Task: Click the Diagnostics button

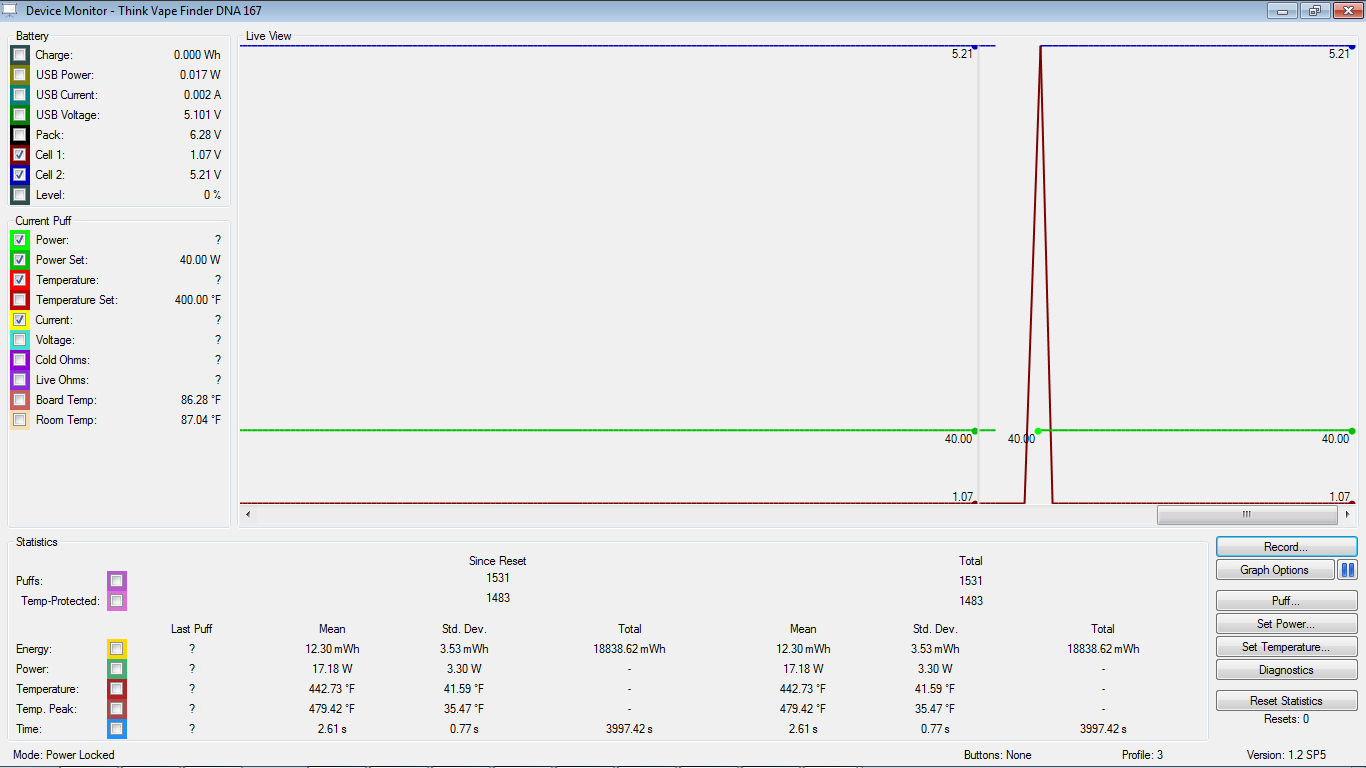Action: tap(1286, 670)
